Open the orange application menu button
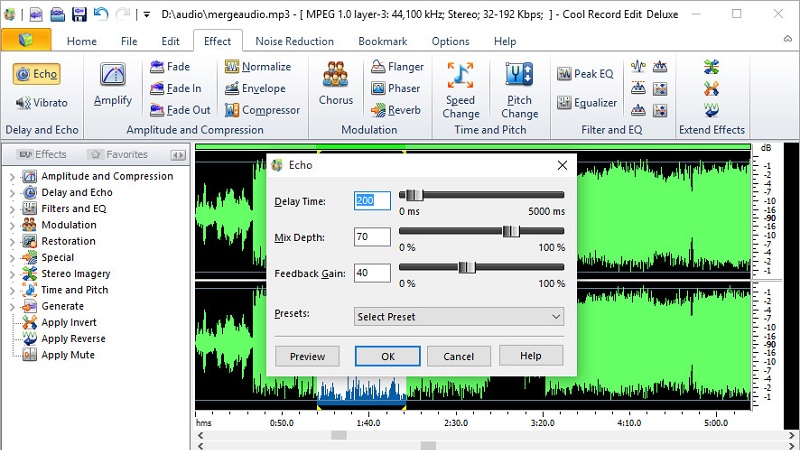This screenshot has width=800, height=450. (x=26, y=40)
